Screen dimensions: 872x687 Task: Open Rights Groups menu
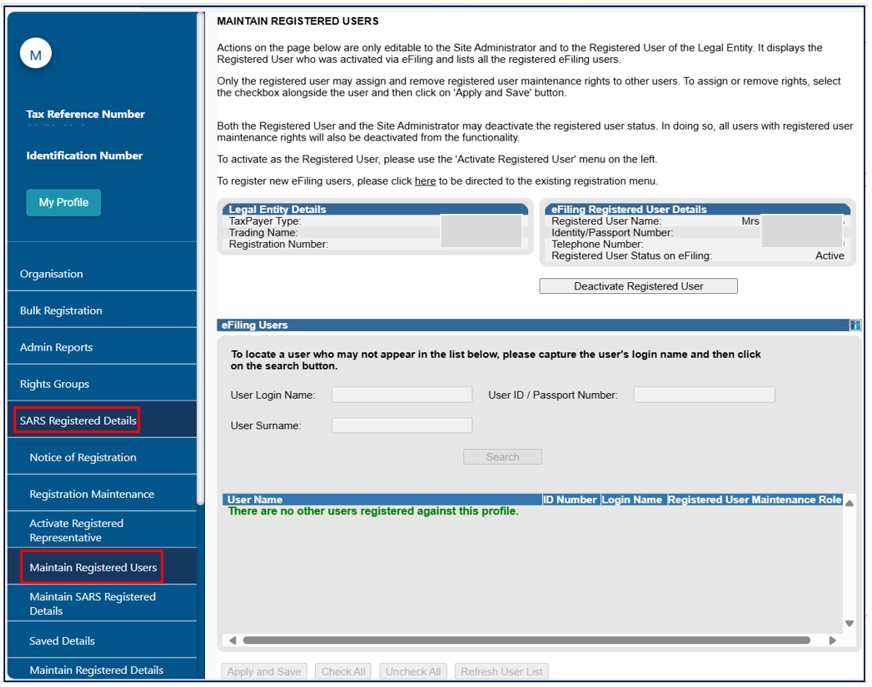point(102,384)
